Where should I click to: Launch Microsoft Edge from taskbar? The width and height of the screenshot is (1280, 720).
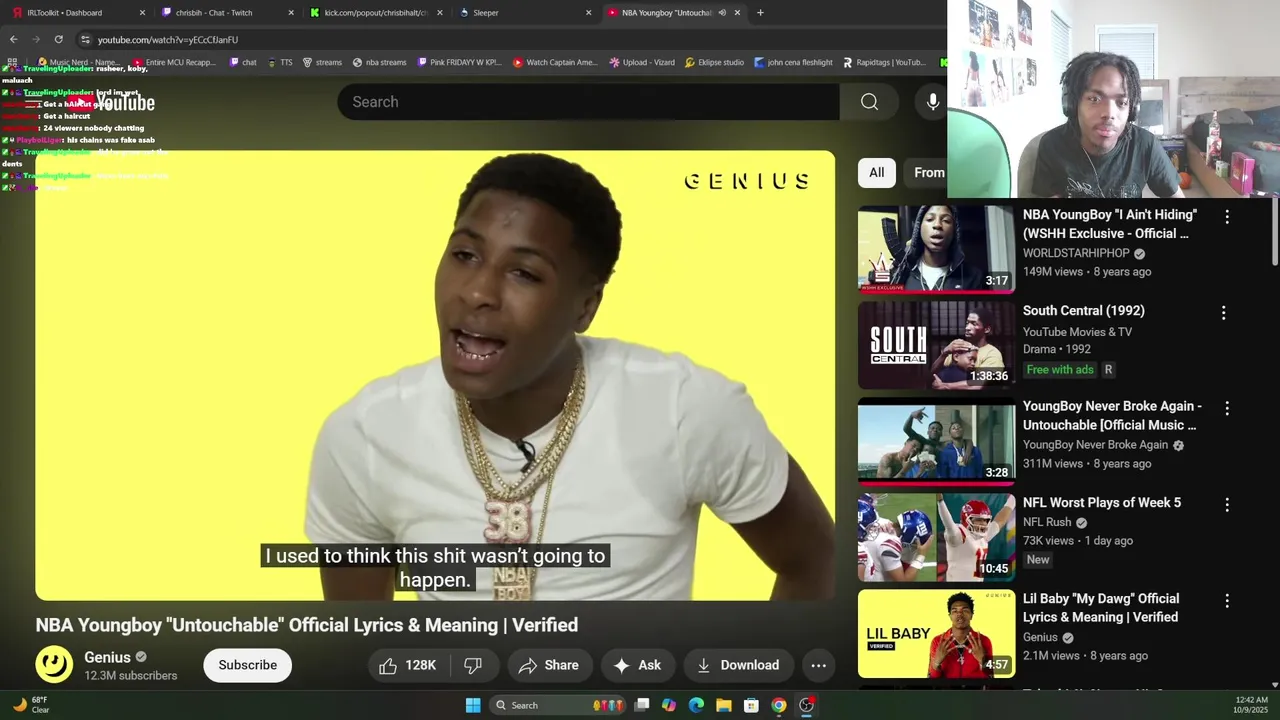click(x=696, y=705)
